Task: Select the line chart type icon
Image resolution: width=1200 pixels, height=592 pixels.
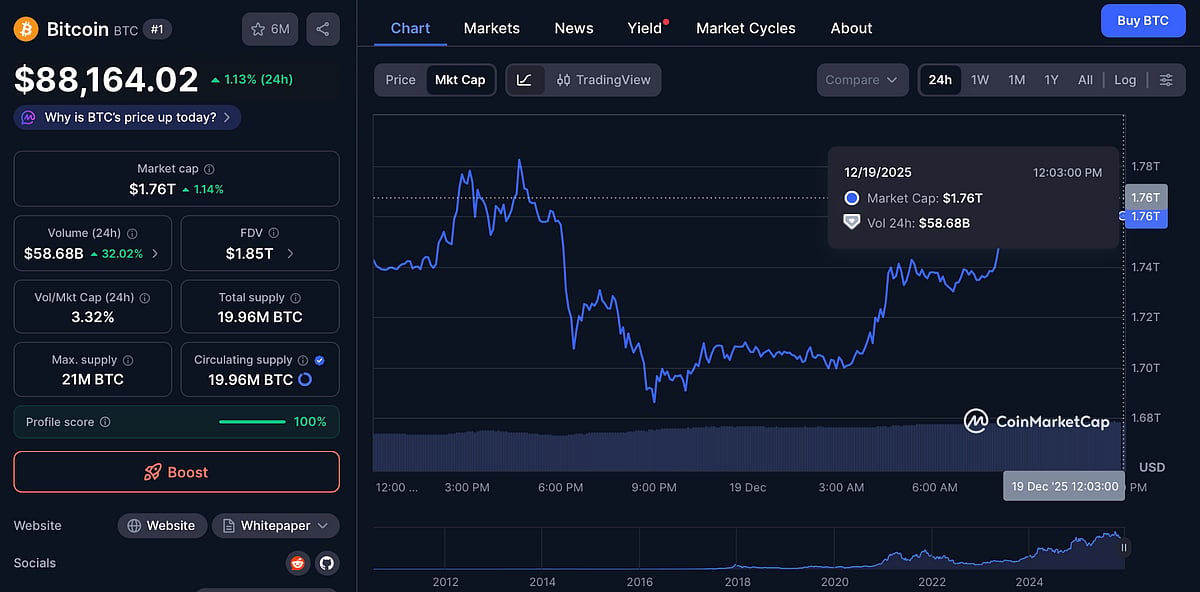Action: [525, 80]
